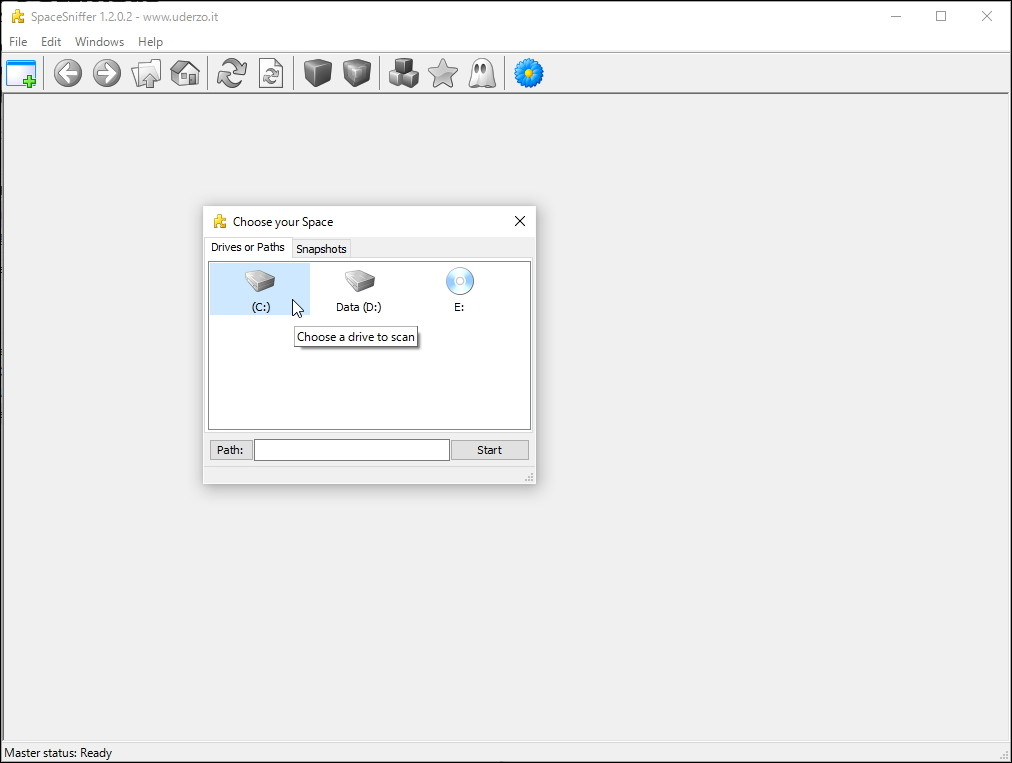
Task: Go to higher level folder icon
Action: [146, 73]
